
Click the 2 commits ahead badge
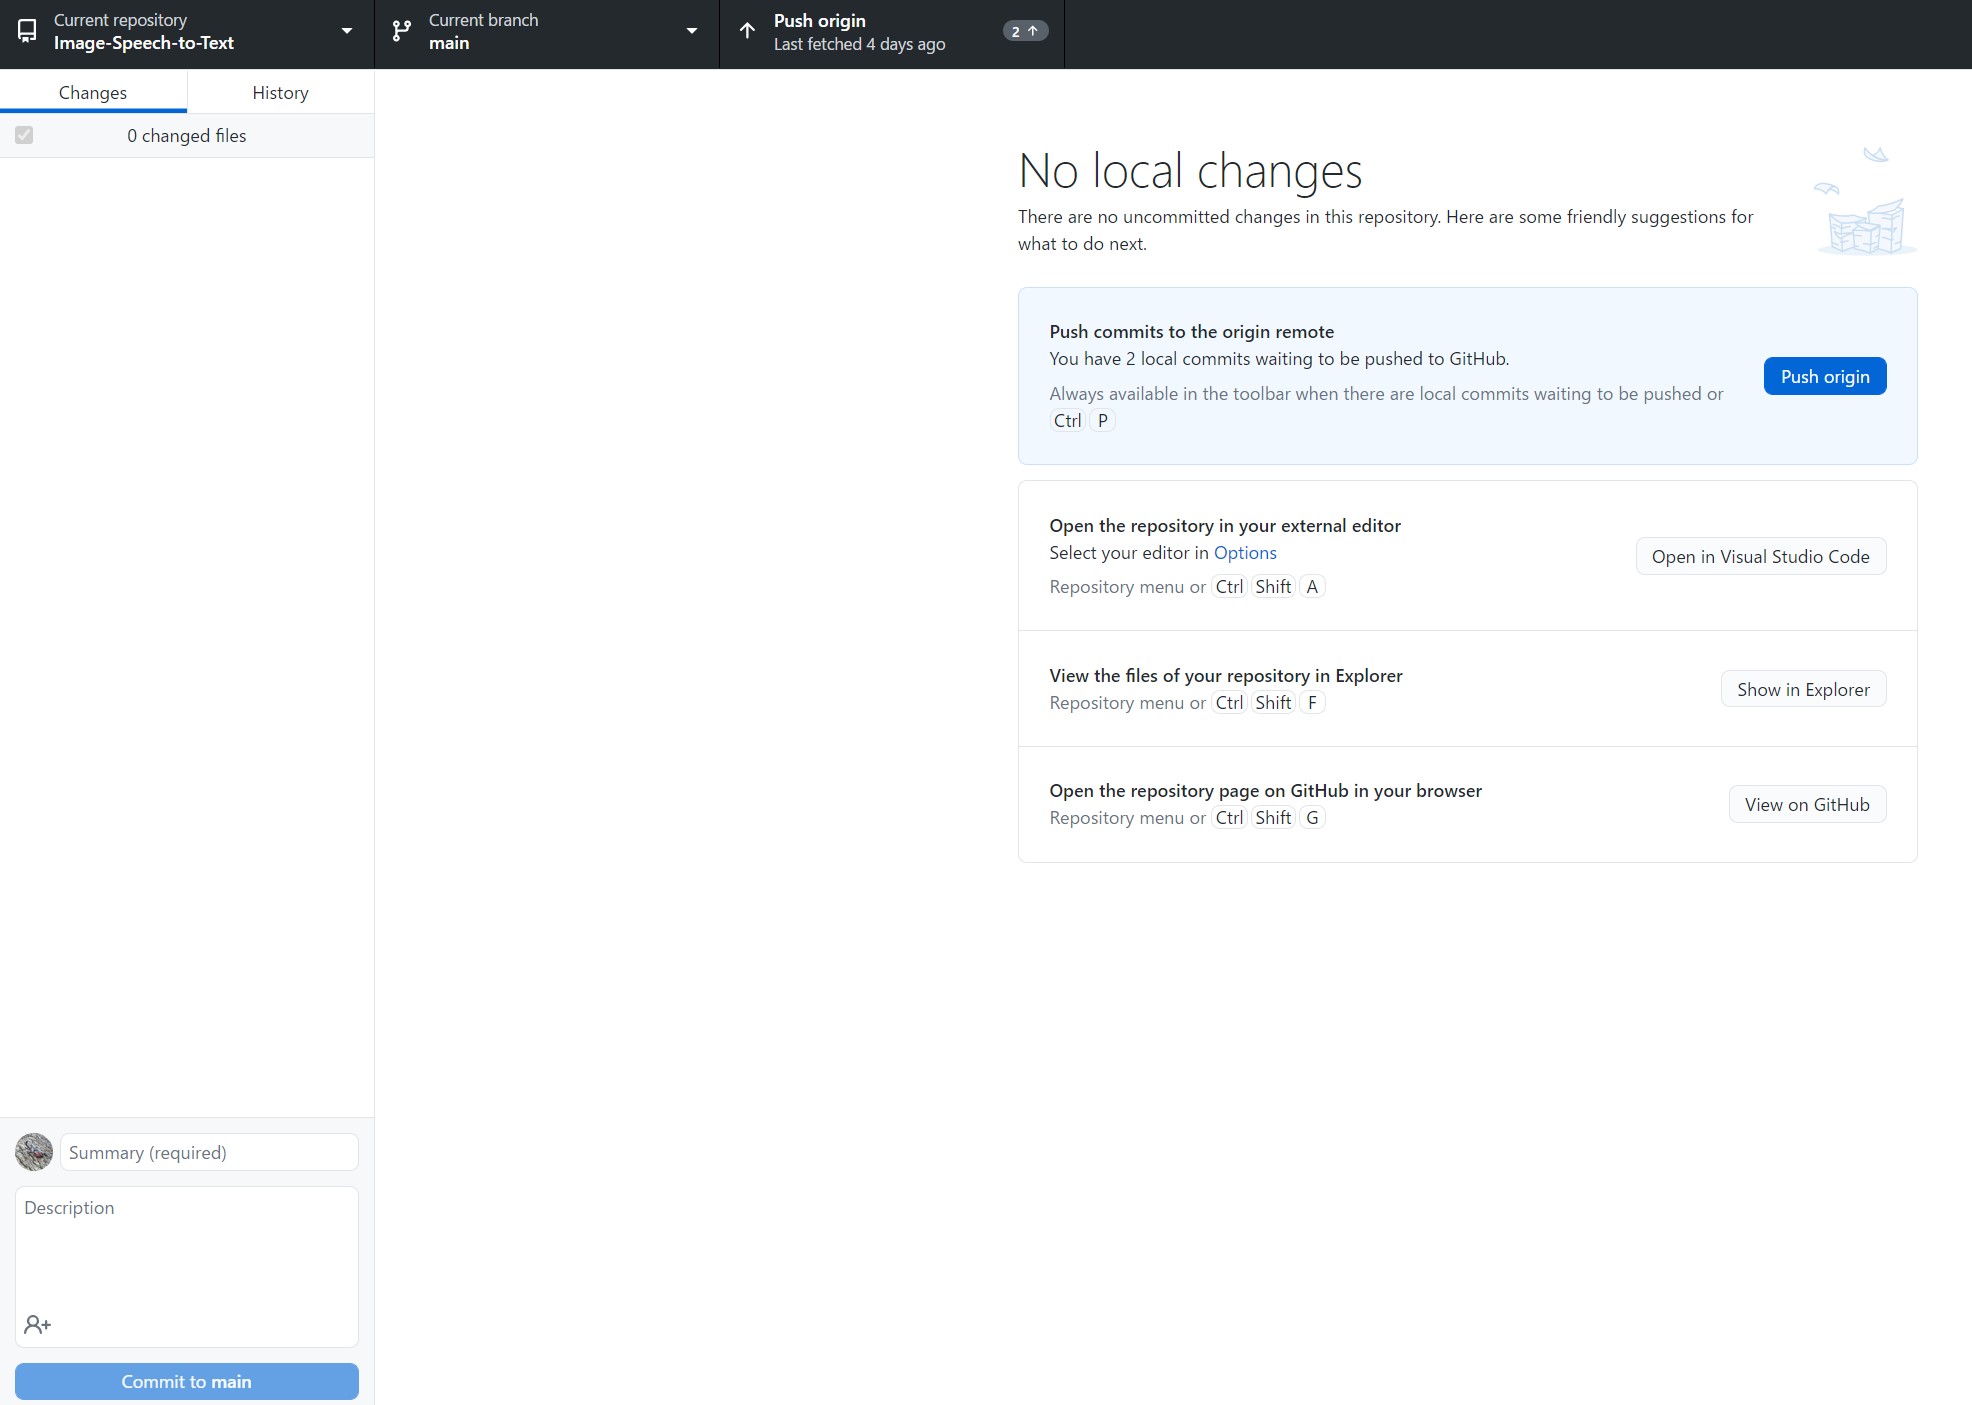click(1024, 31)
